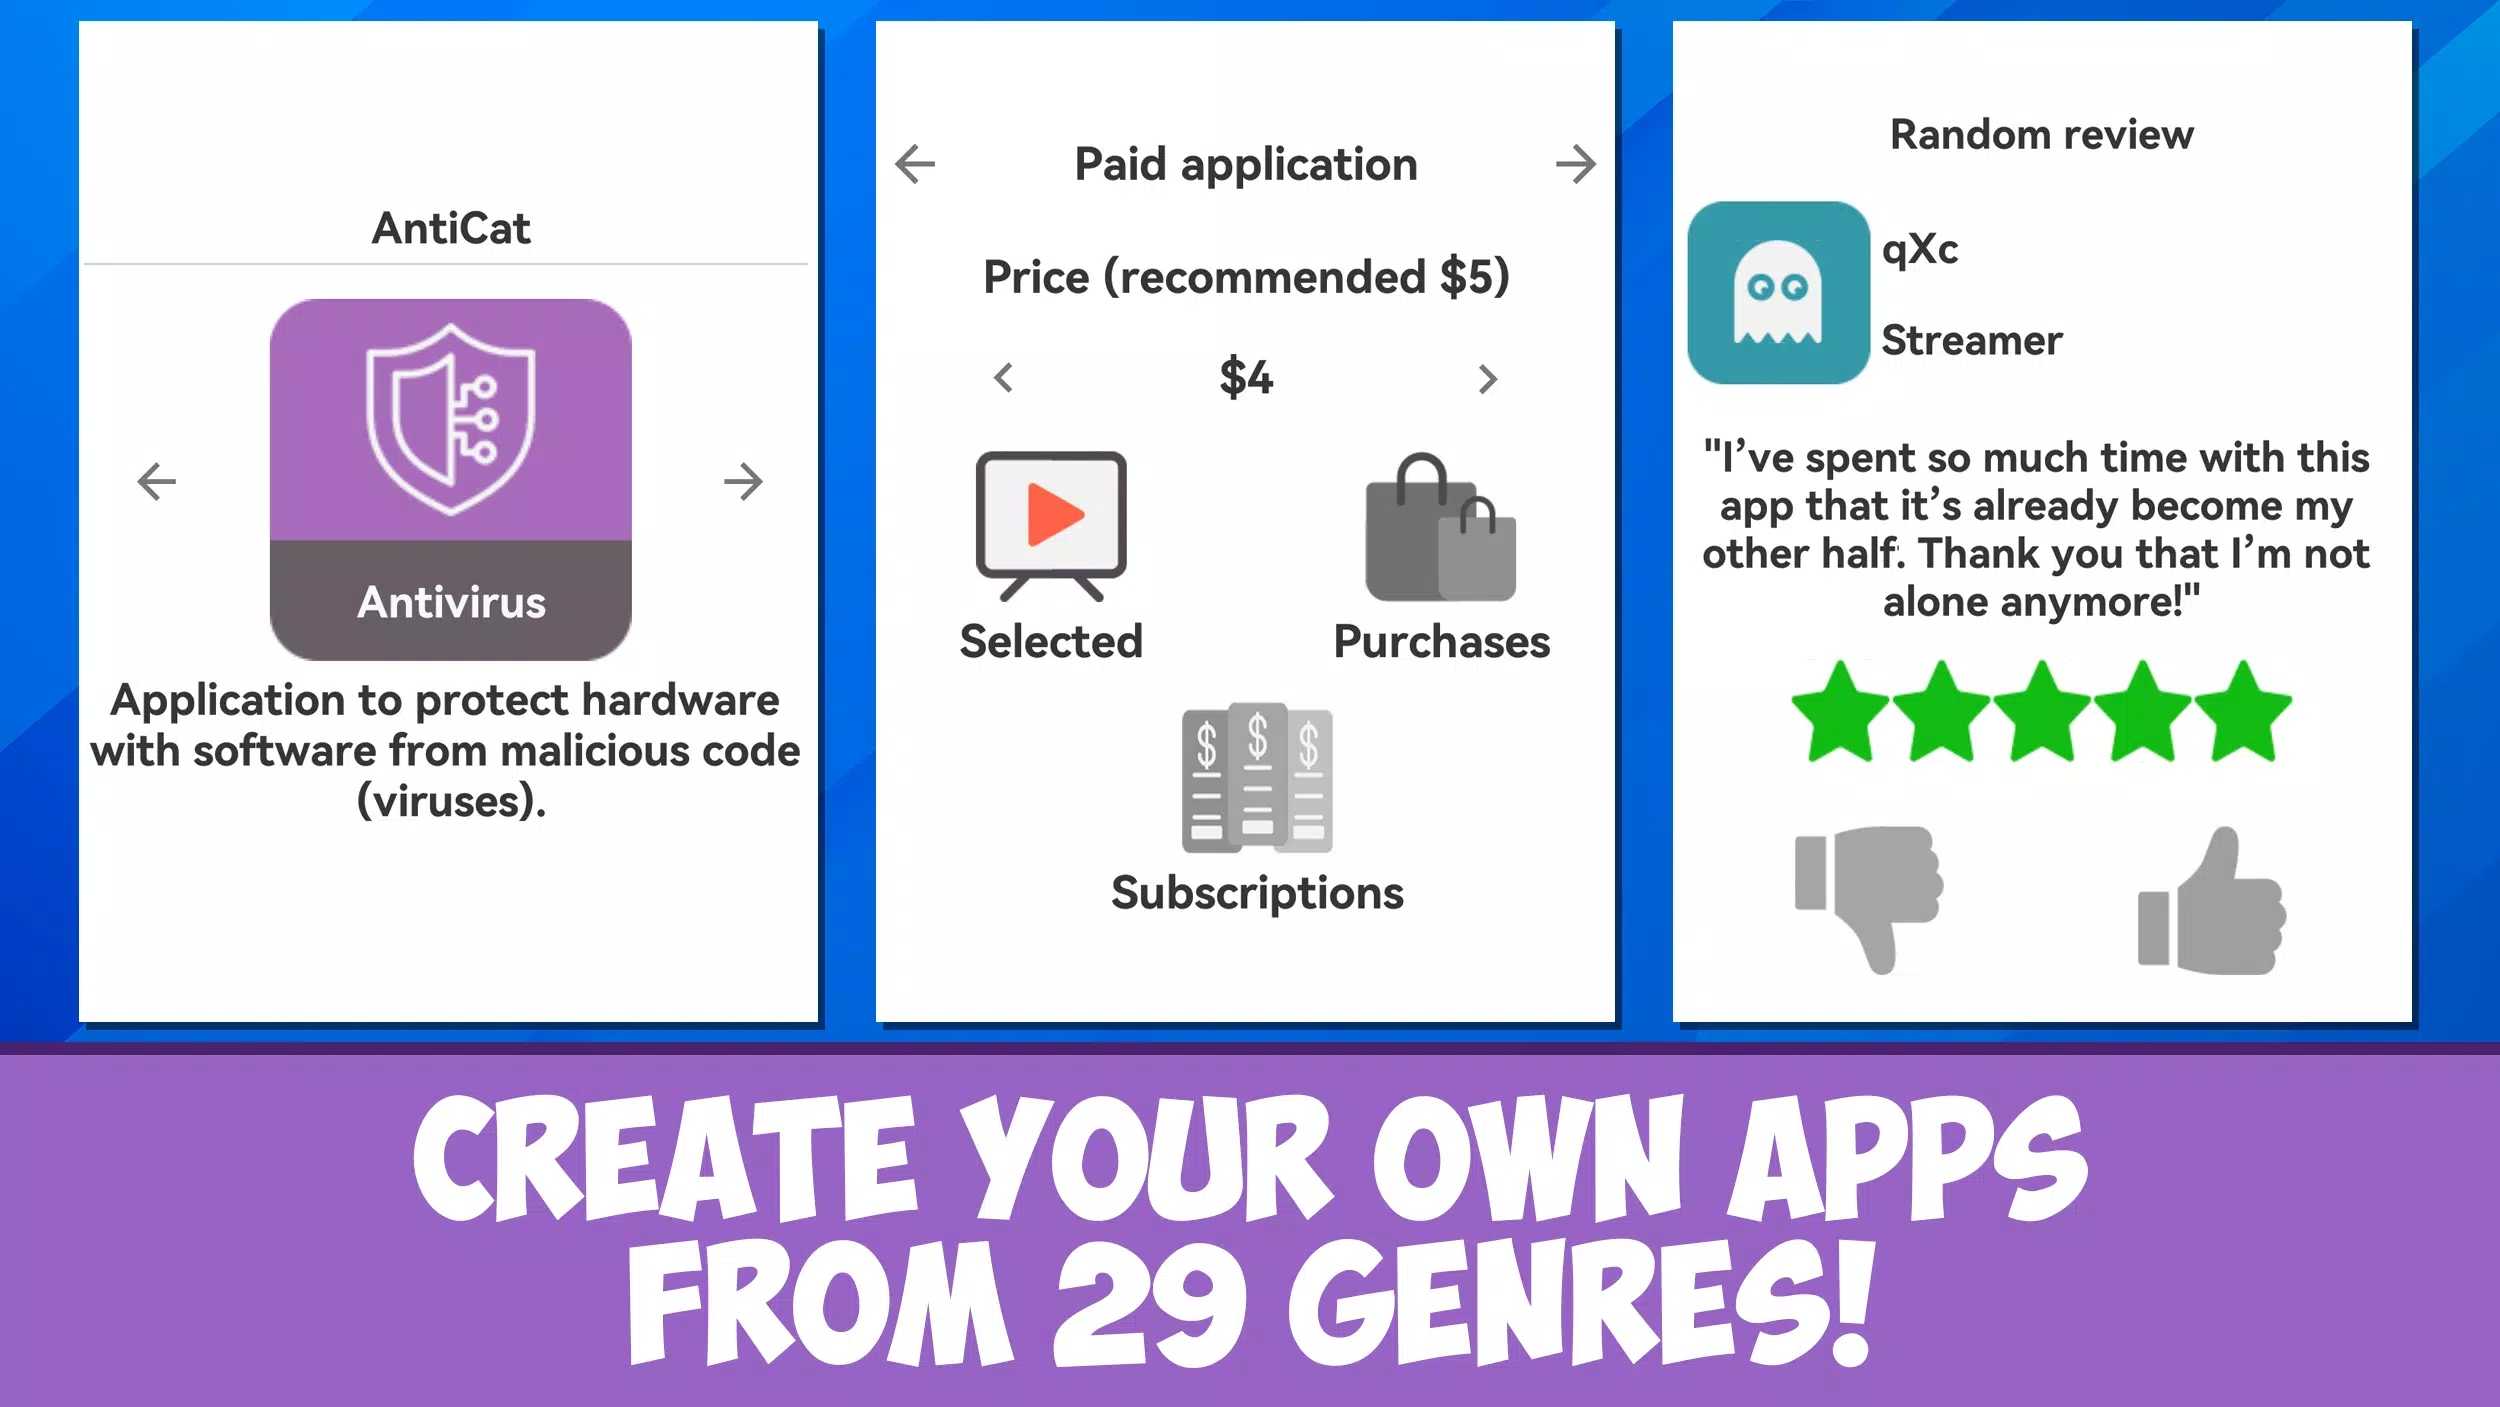This screenshot has width=2500, height=1407.
Task: Select the Antivirus app icon
Action: 450,478
